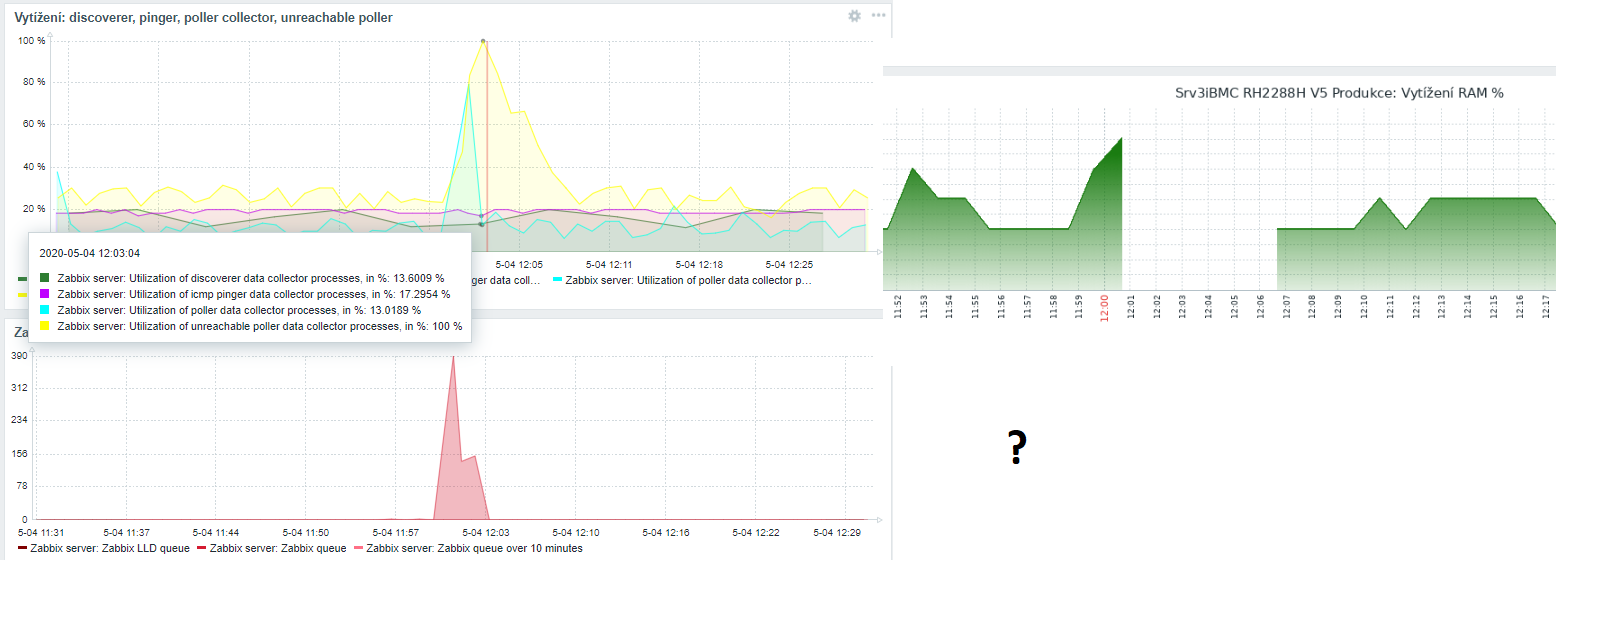Click the 5-04 12:11 time axis label

(609, 265)
